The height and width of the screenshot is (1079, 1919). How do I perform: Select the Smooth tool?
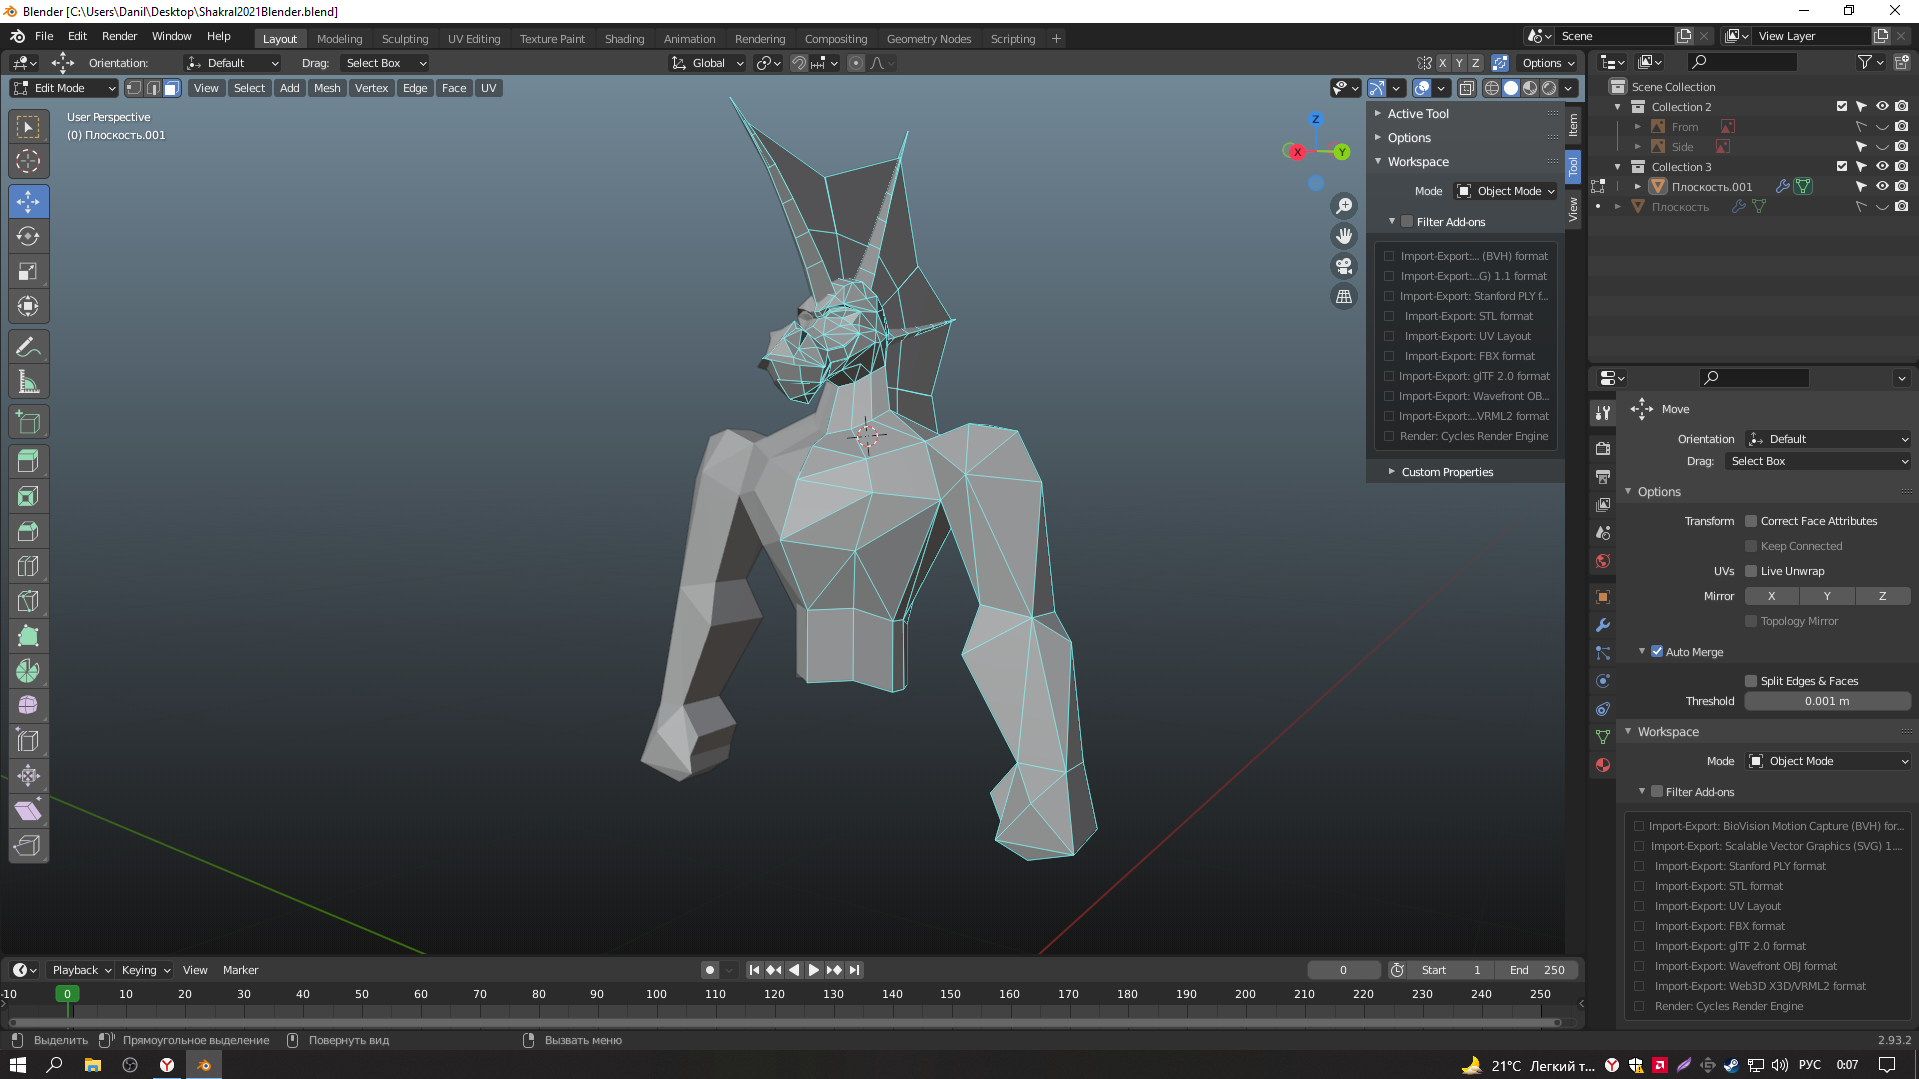point(28,706)
